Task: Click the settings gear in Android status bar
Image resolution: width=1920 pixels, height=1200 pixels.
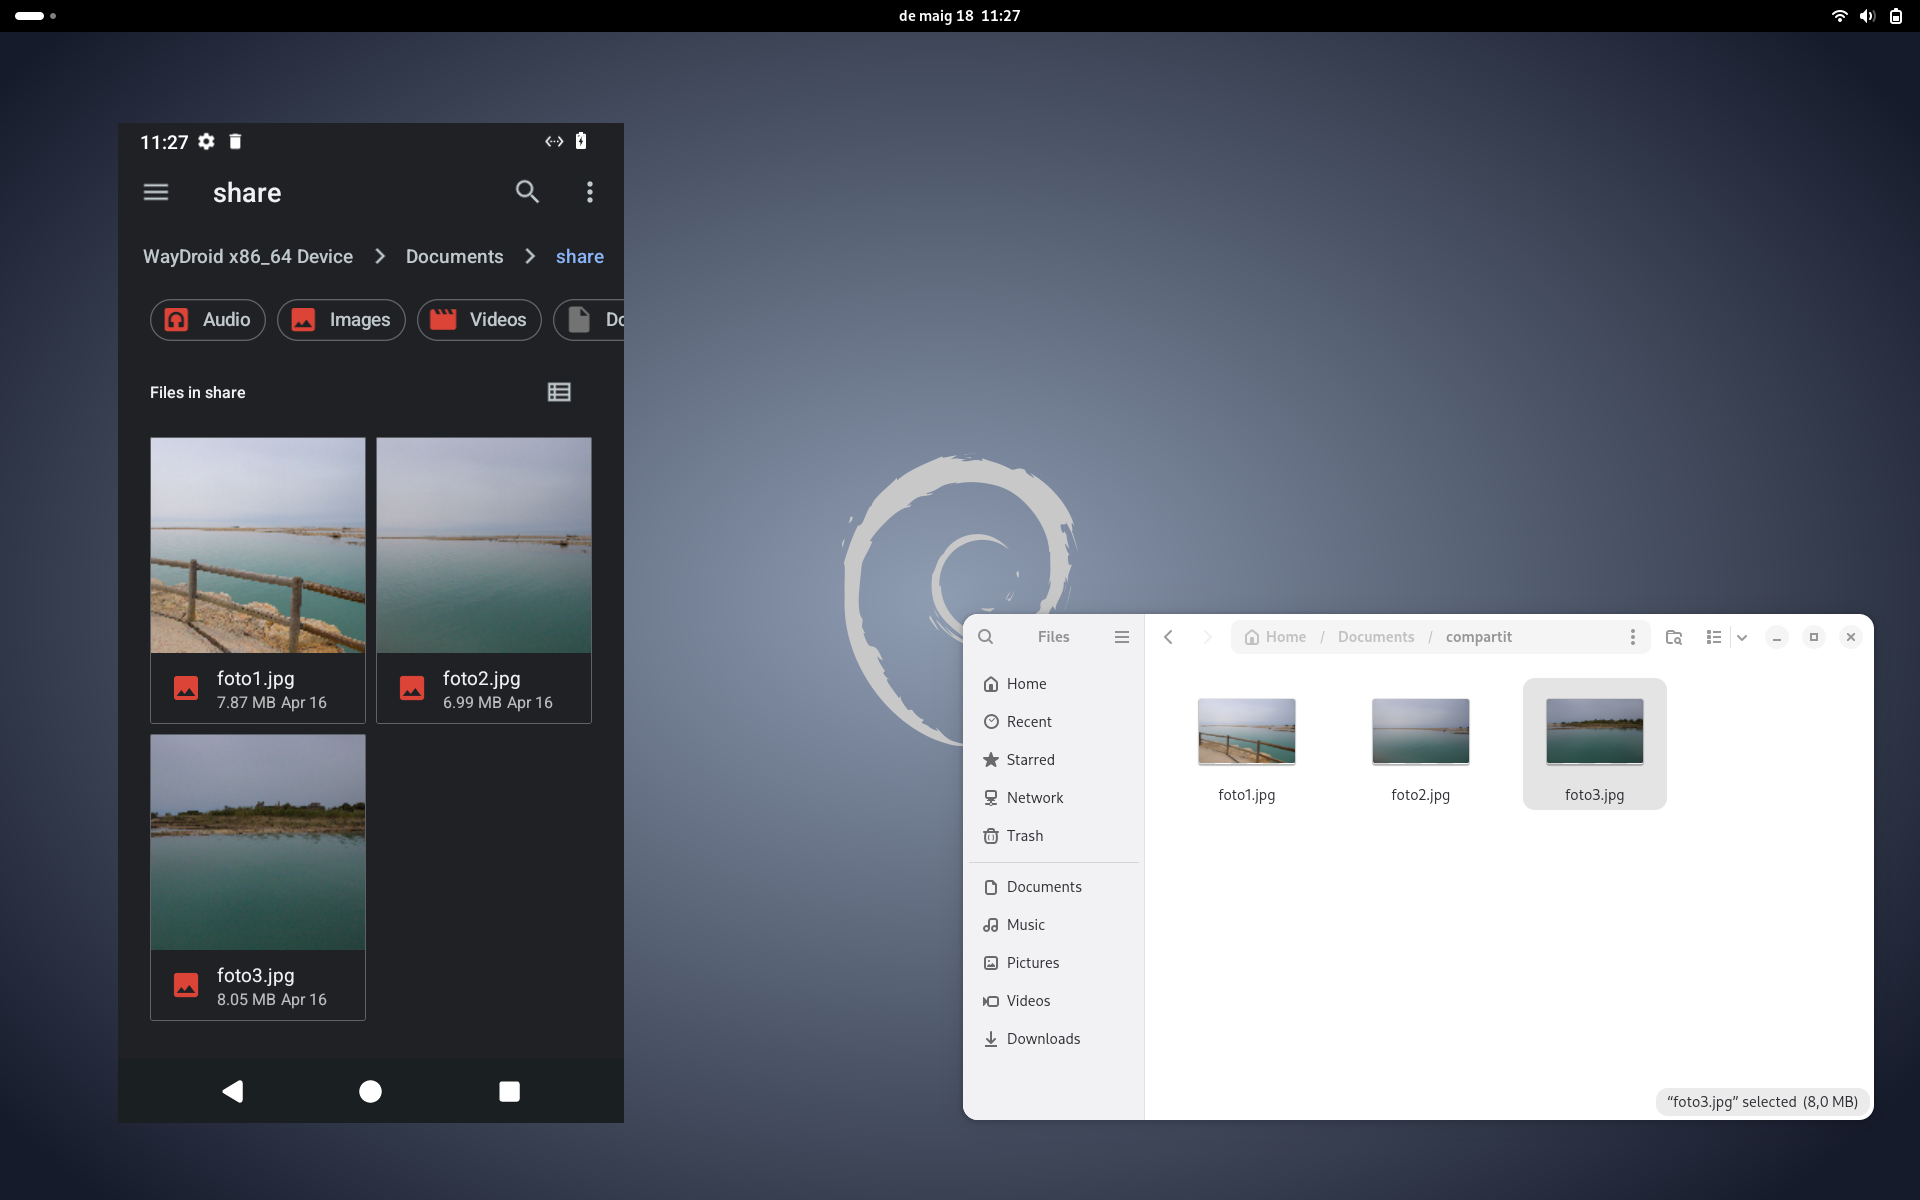Action: pos(206,141)
